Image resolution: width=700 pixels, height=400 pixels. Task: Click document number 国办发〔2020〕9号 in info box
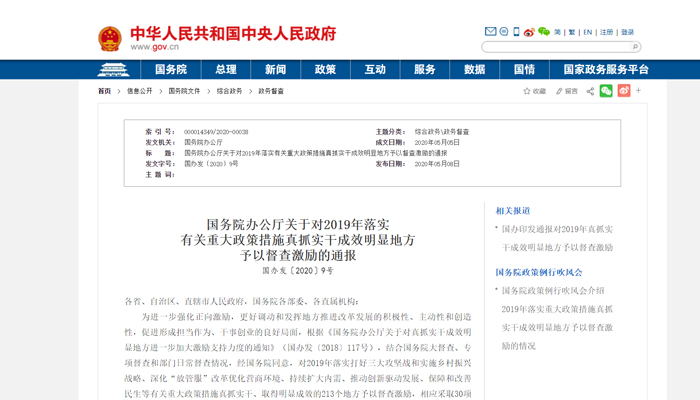(x=211, y=164)
